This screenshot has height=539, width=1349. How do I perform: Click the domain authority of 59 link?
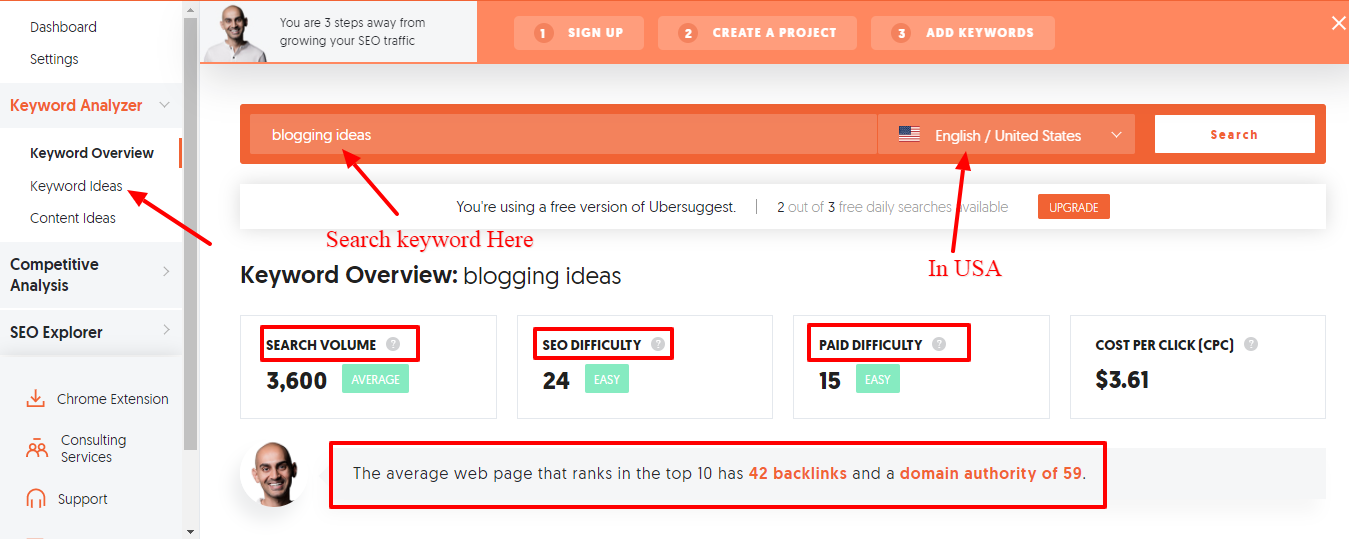[x=991, y=473]
